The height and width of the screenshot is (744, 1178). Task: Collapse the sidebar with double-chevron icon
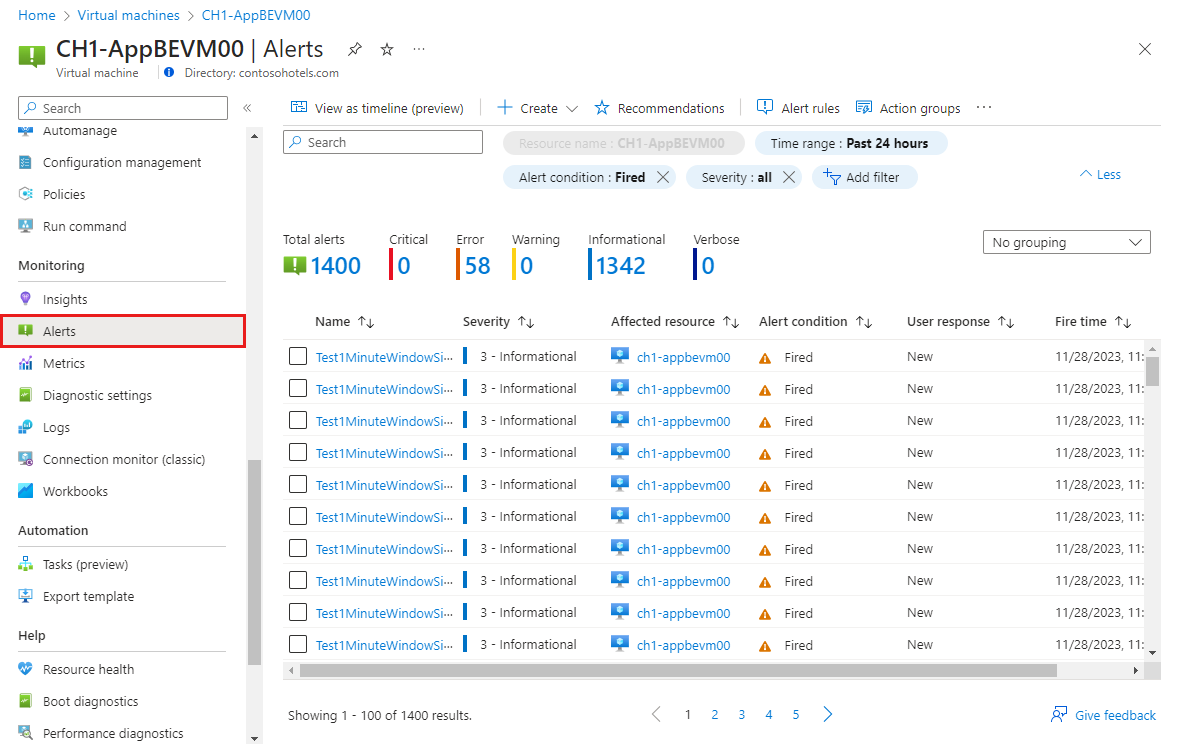(x=247, y=108)
